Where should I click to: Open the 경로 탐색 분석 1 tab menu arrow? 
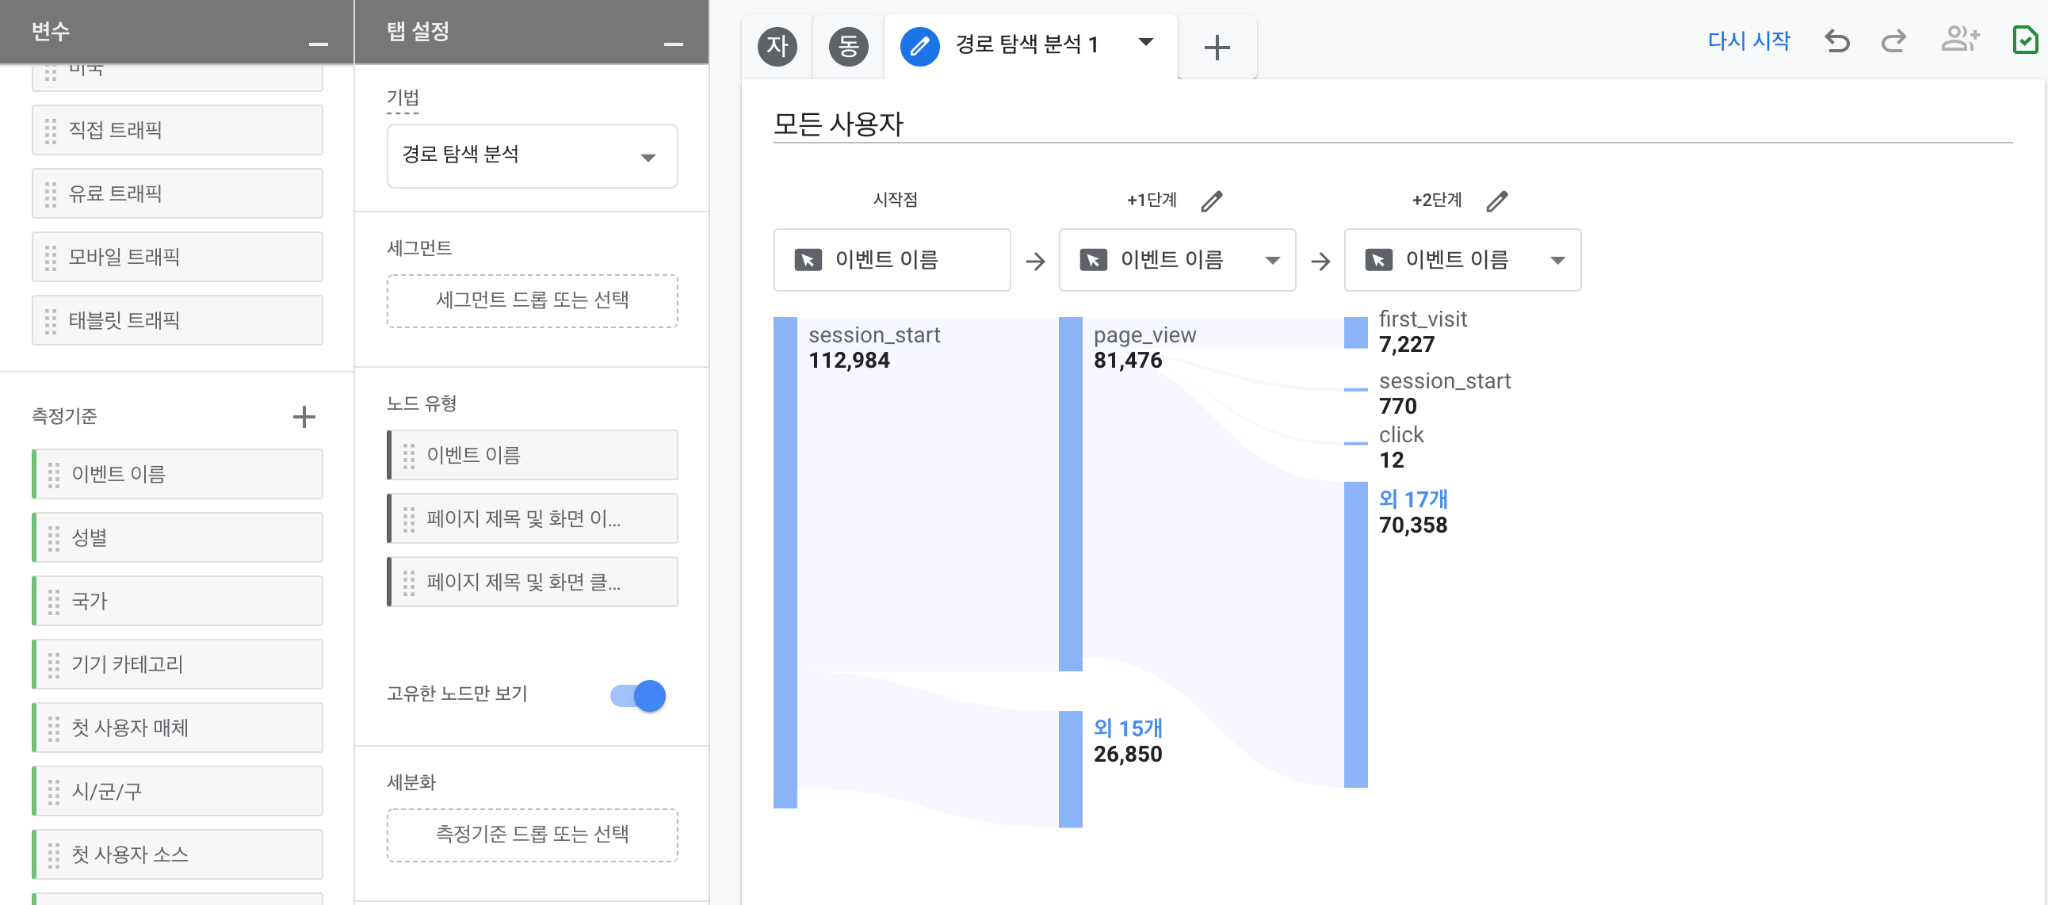click(x=1146, y=42)
